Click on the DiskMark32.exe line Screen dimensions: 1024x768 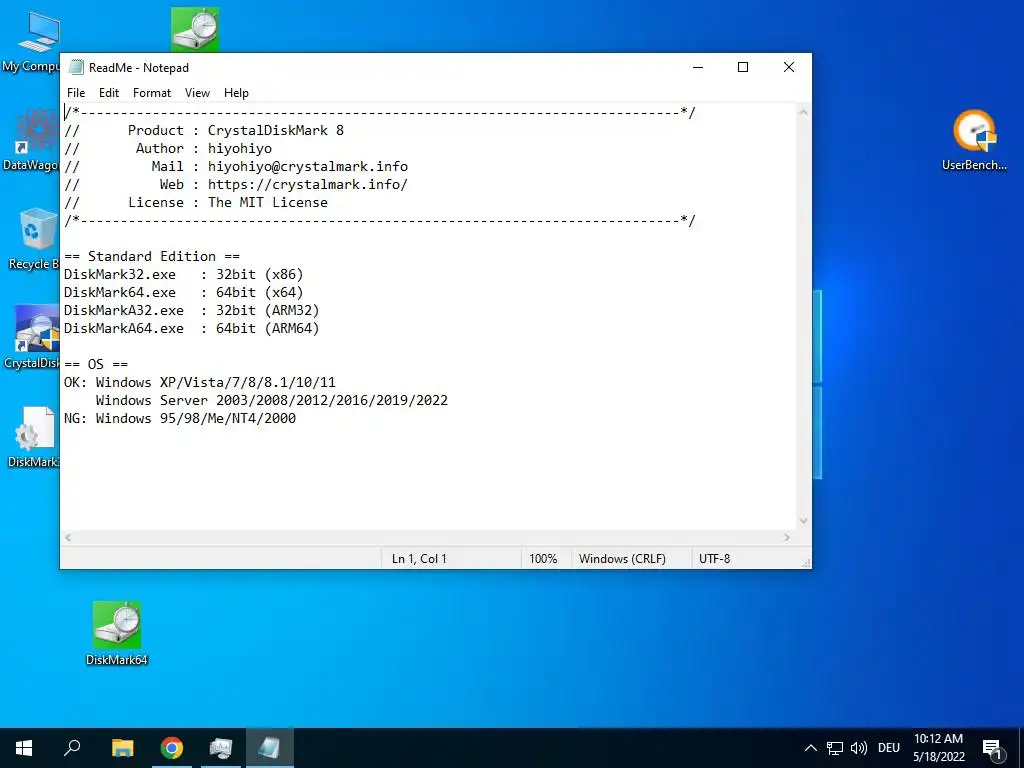[184, 274]
